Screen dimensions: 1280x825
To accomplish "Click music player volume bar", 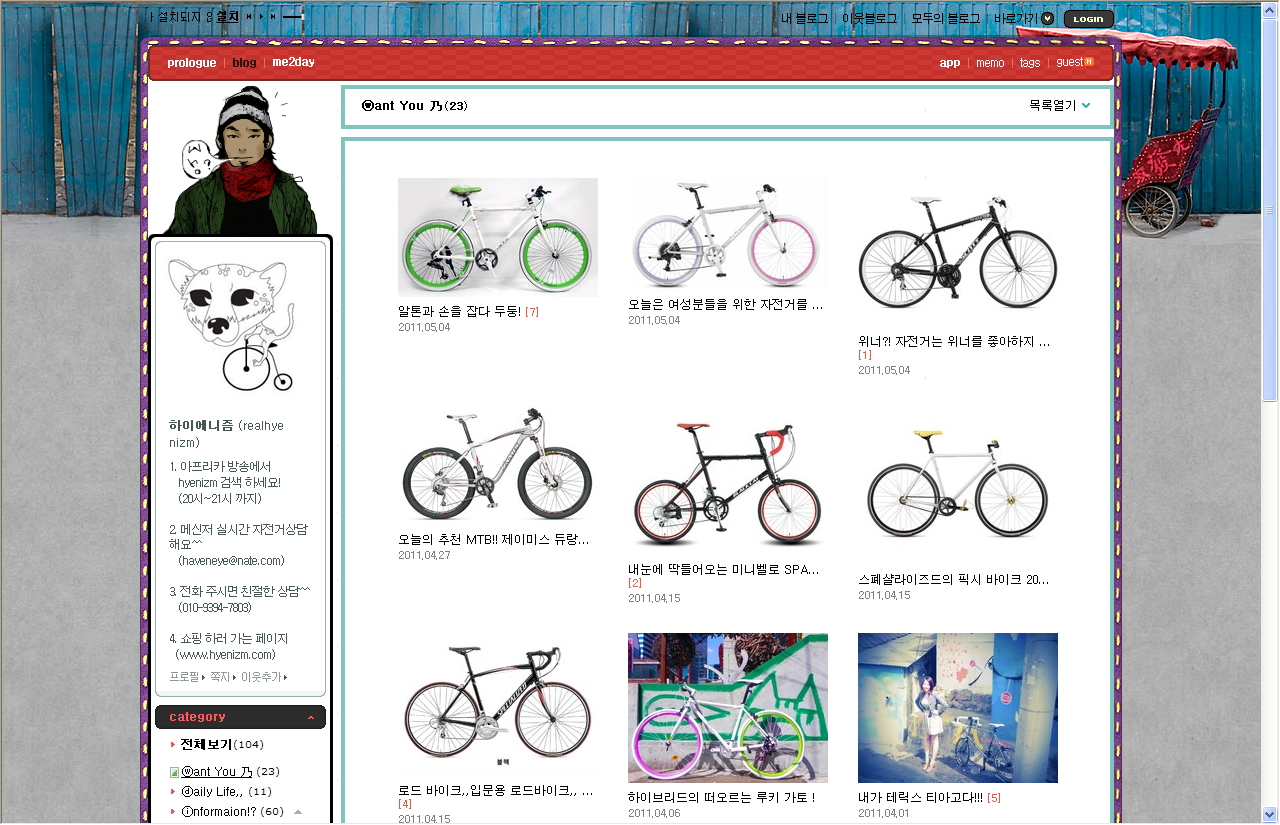I will [292, 17].
